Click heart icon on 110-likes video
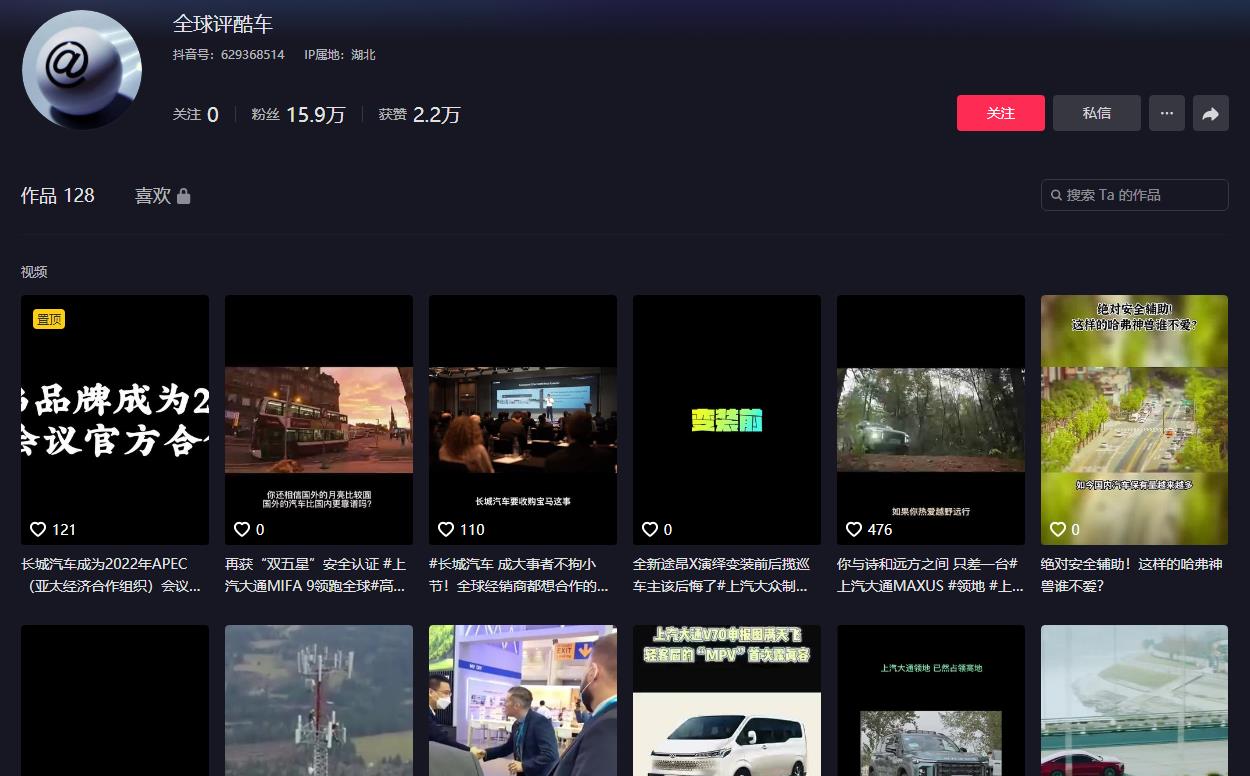Viewport: 1250px width, 776px height. point(446,529)
